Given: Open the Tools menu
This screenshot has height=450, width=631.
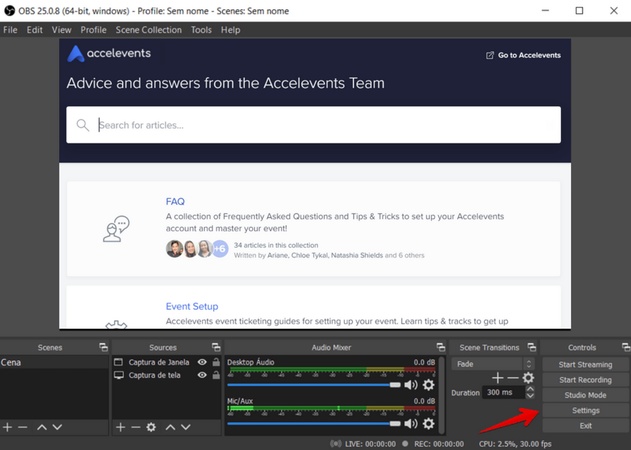Looking at the screenshot, I should (201, 30).
